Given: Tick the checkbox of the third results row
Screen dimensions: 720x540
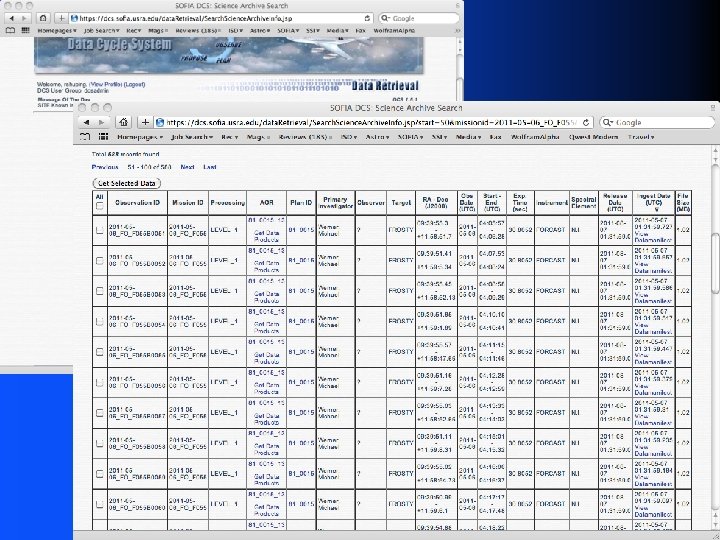Looking at the screenshot, I should [100, 291].
